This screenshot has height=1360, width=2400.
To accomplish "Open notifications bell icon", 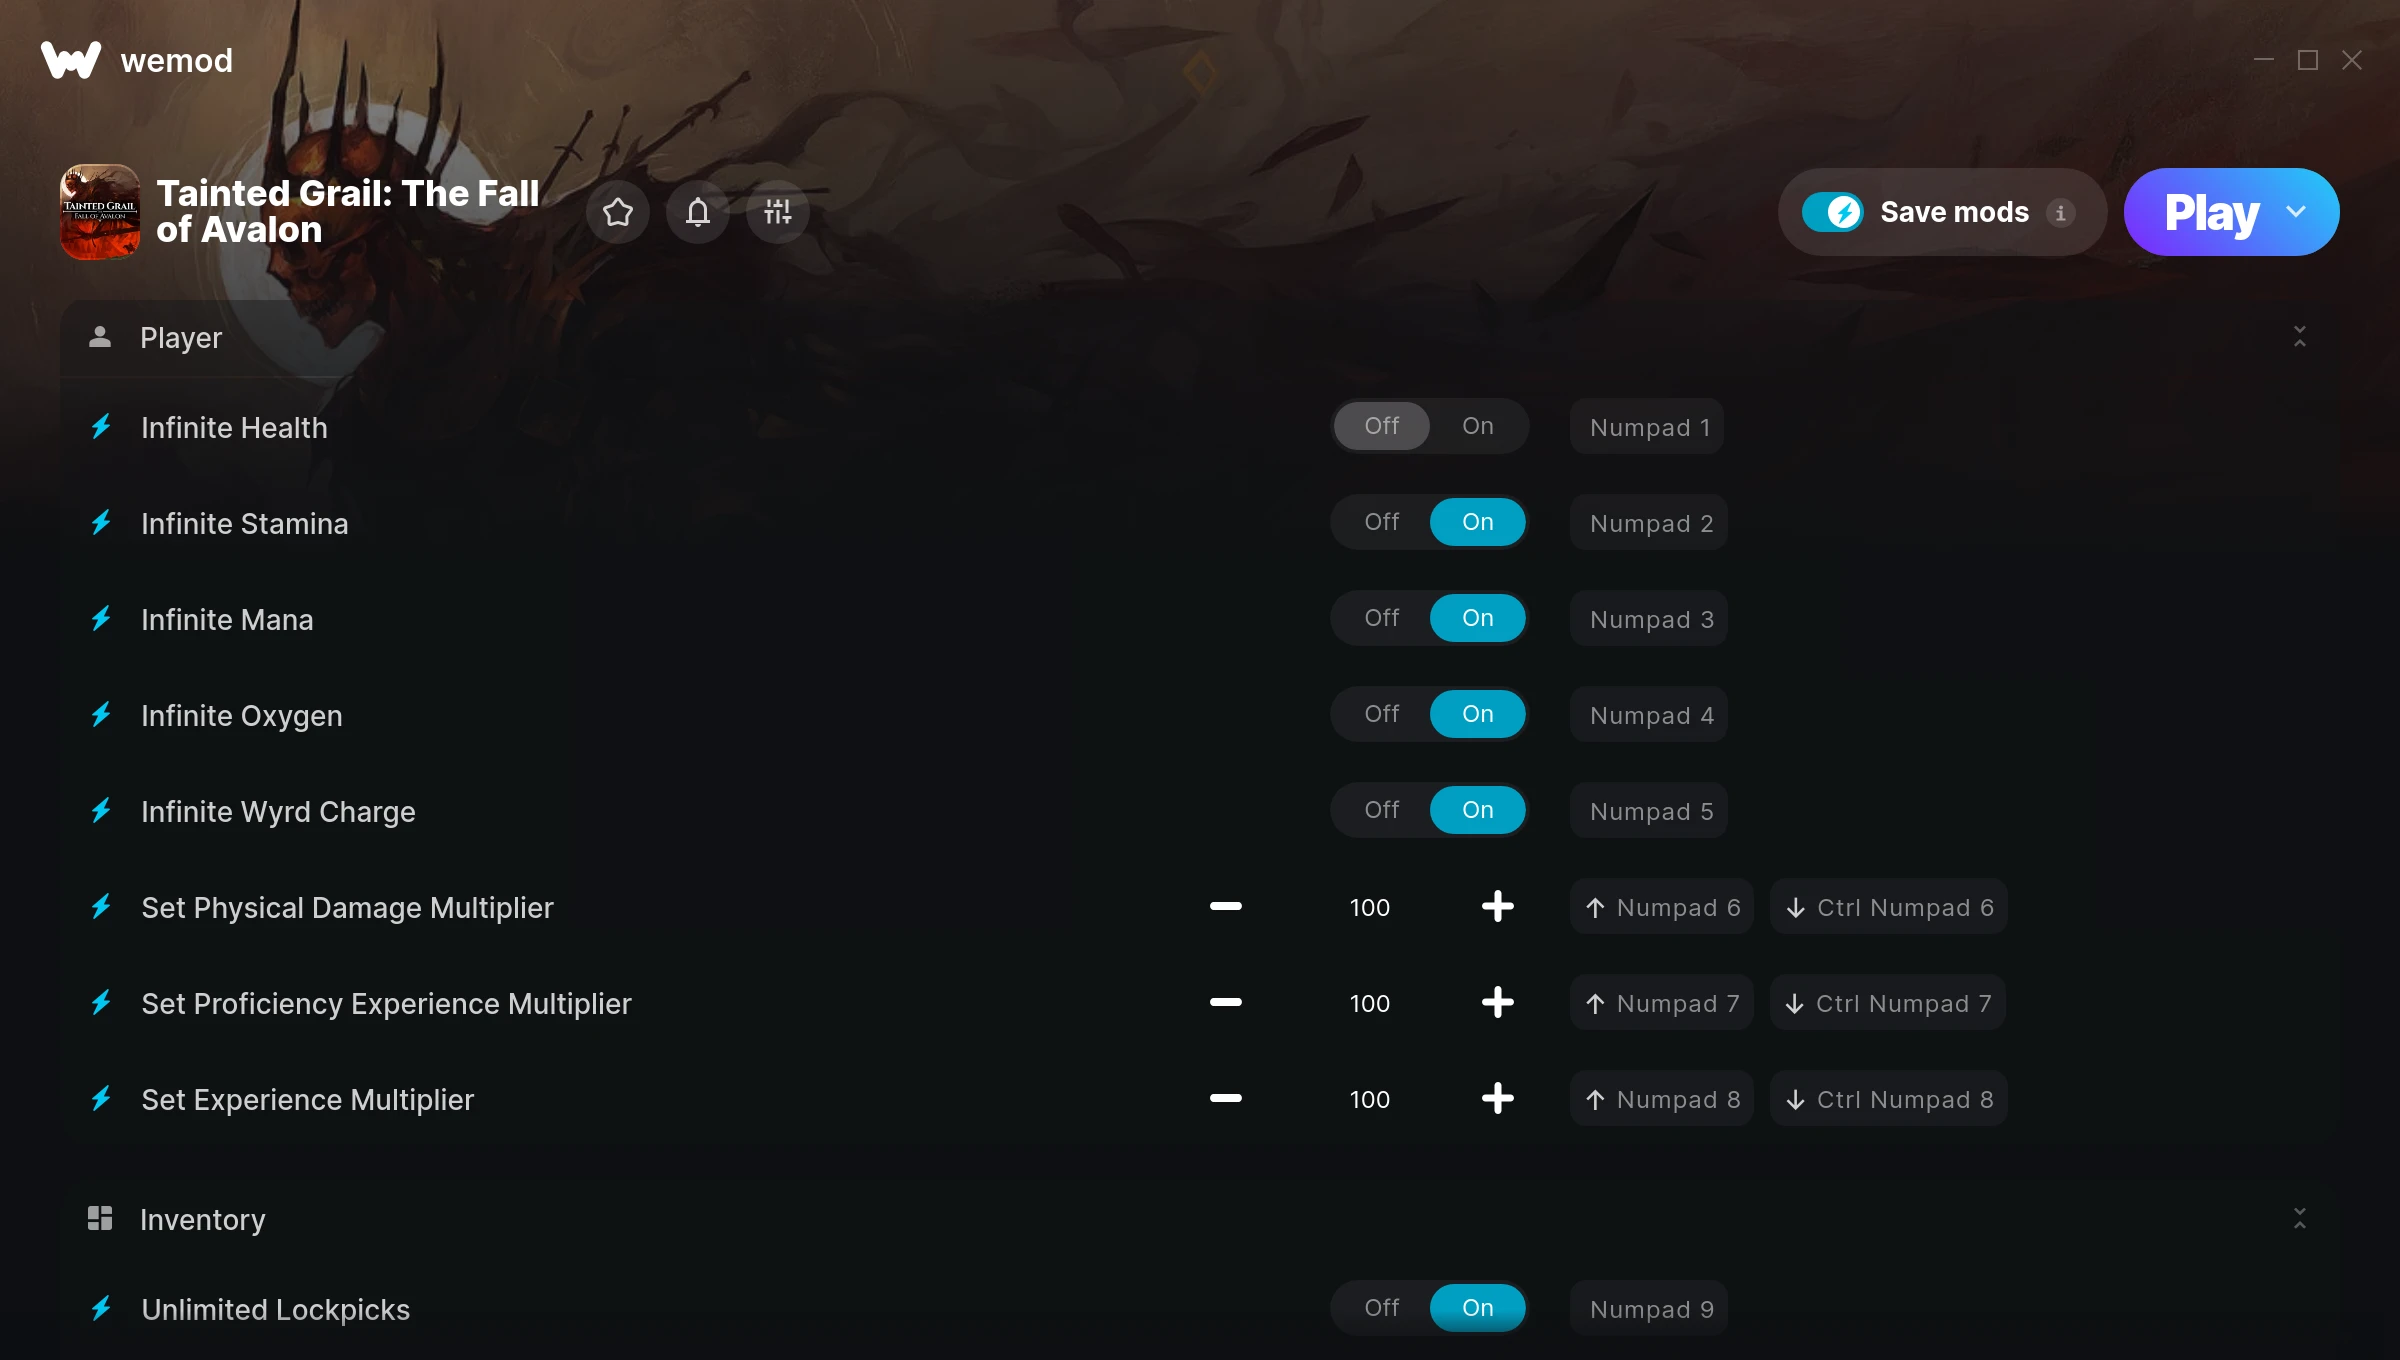I will [698, 212].
